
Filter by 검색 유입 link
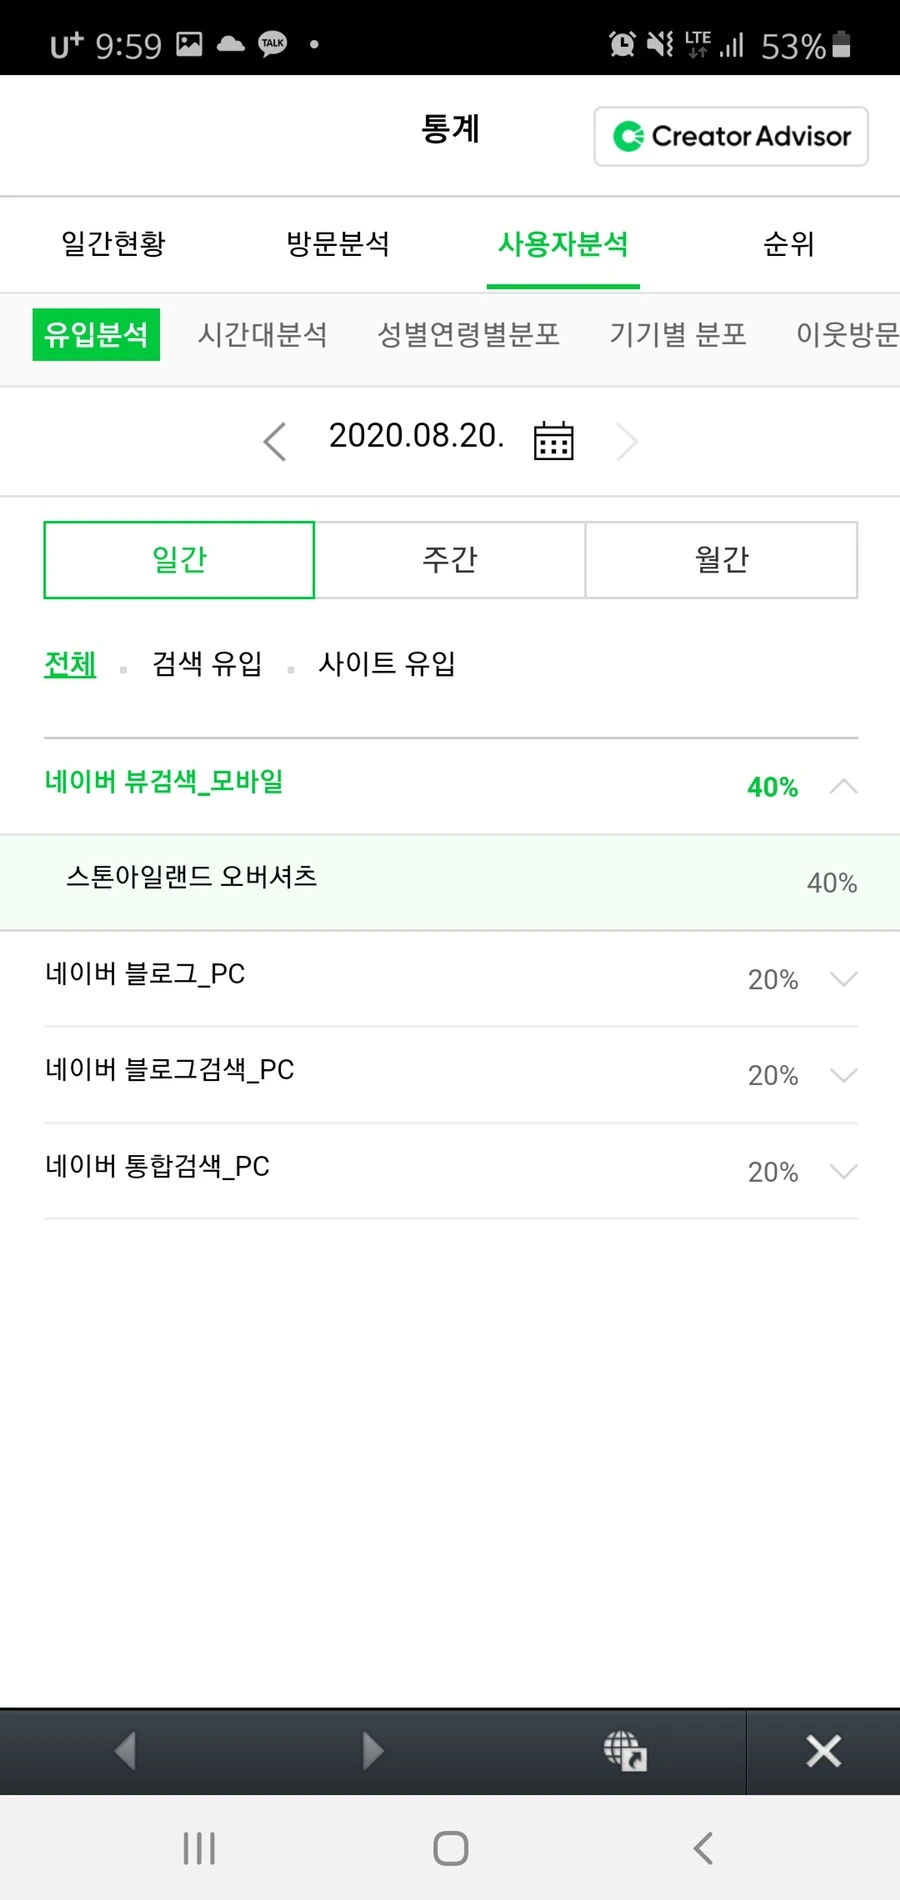pyautogui.click(x=207, y=664)
